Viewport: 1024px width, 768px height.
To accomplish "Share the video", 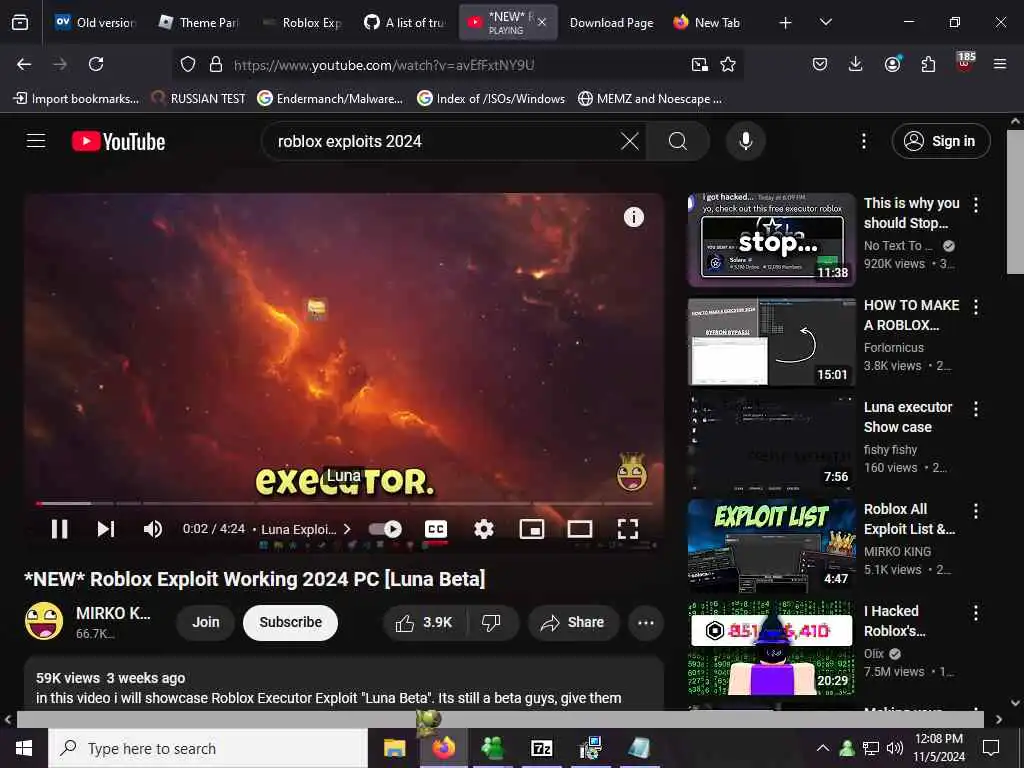I will [572, 622].
